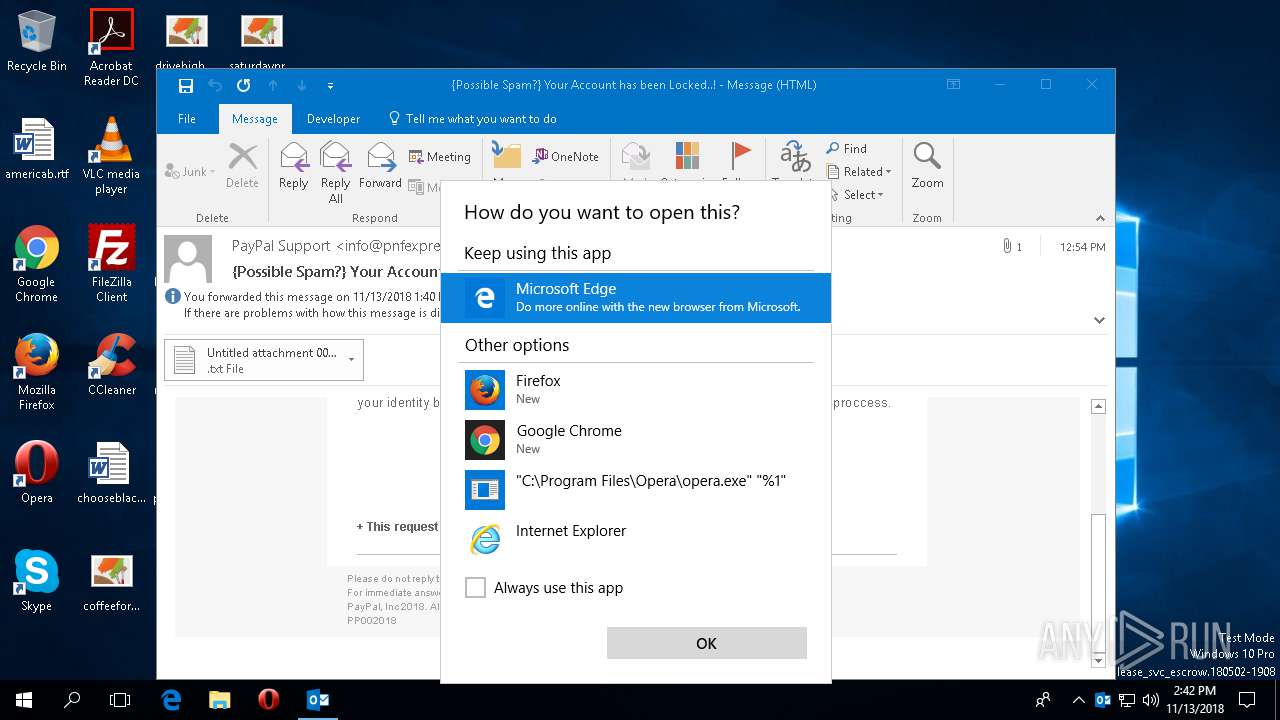
Task: Click the taskbar Search icon
Action: tap(72, 700)
